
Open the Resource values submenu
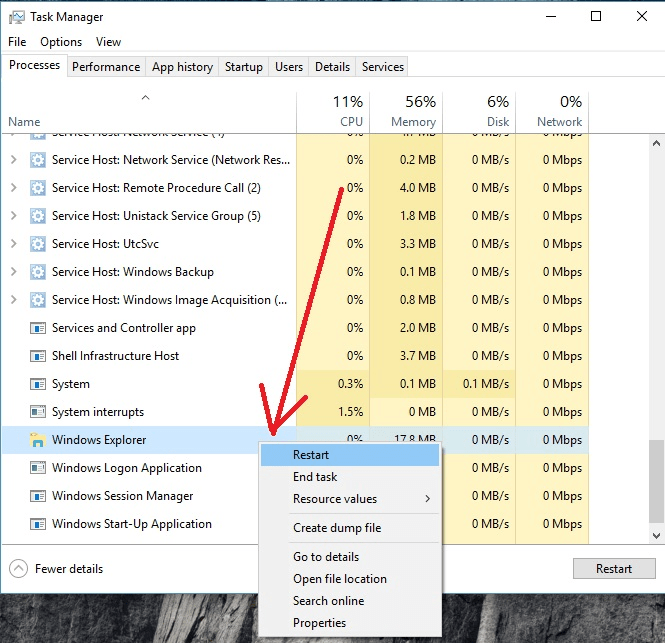point(350,499)
